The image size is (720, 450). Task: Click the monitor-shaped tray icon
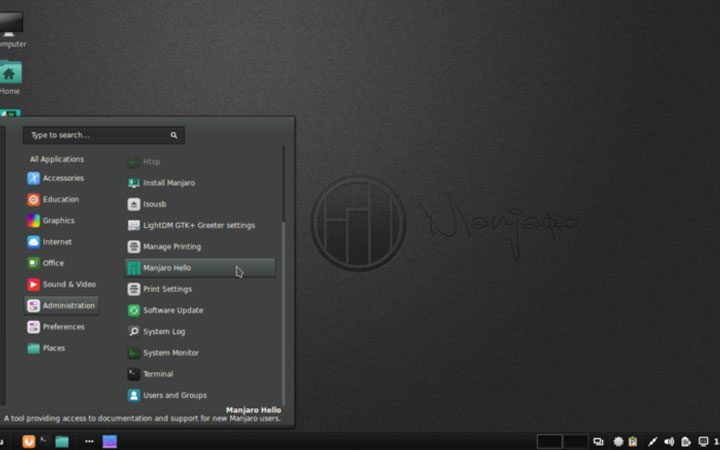click(703, 442)
